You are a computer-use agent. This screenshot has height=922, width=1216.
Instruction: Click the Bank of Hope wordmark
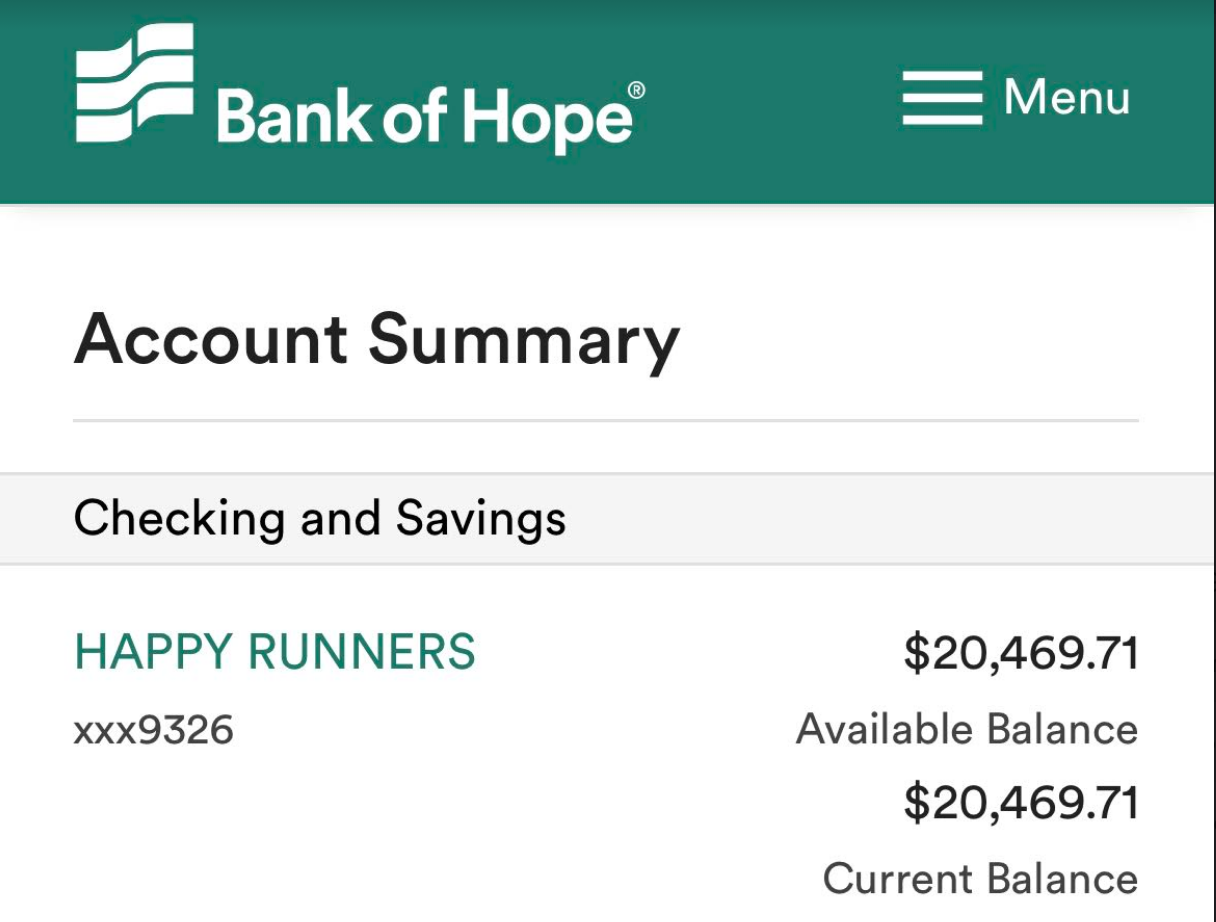coord(424,118)
